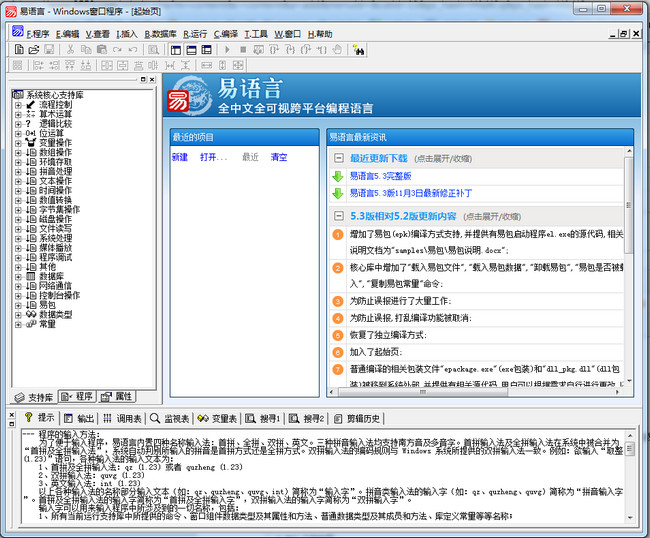Click the same-height sizing icon
This screenshot has height=538, width=650.
(223, 65)
